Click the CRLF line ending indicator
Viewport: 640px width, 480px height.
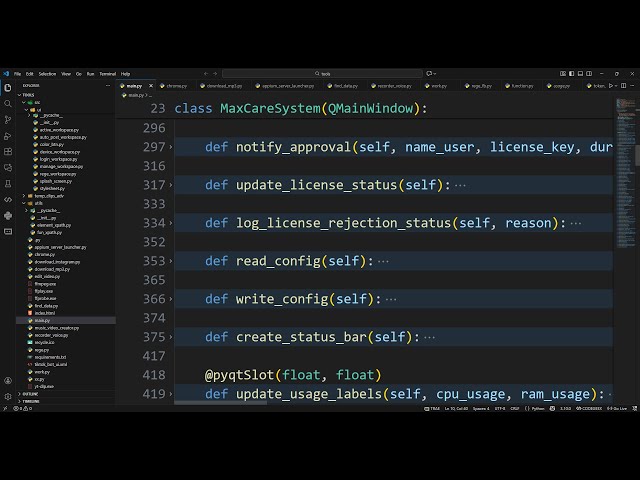click(515, 408)
